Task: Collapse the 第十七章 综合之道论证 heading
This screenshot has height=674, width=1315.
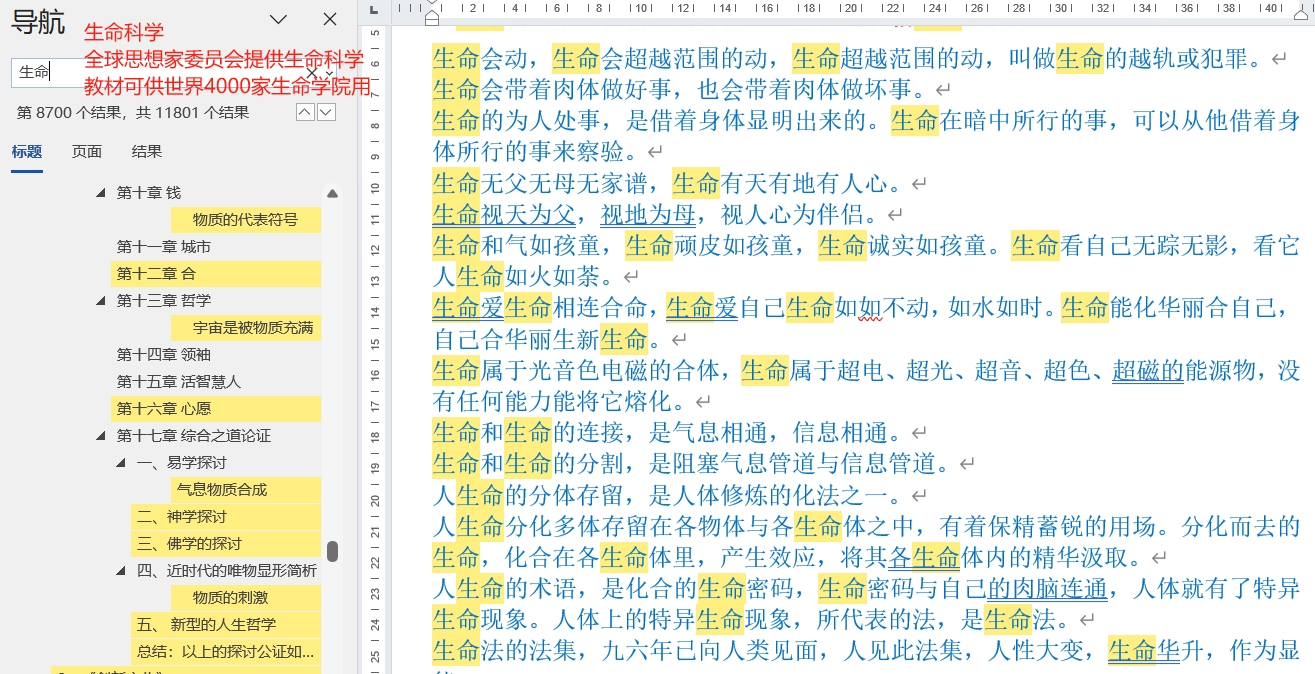Action: pos(100,436)
